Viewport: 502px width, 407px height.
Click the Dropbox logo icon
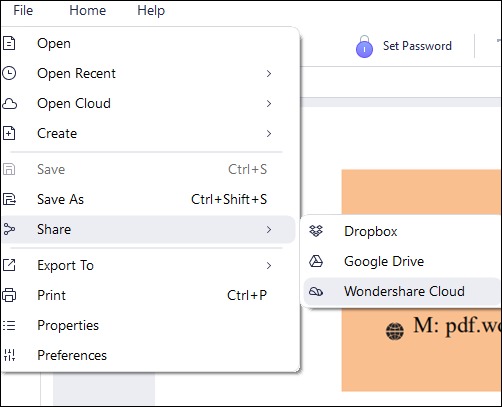(x=316, y=231)
